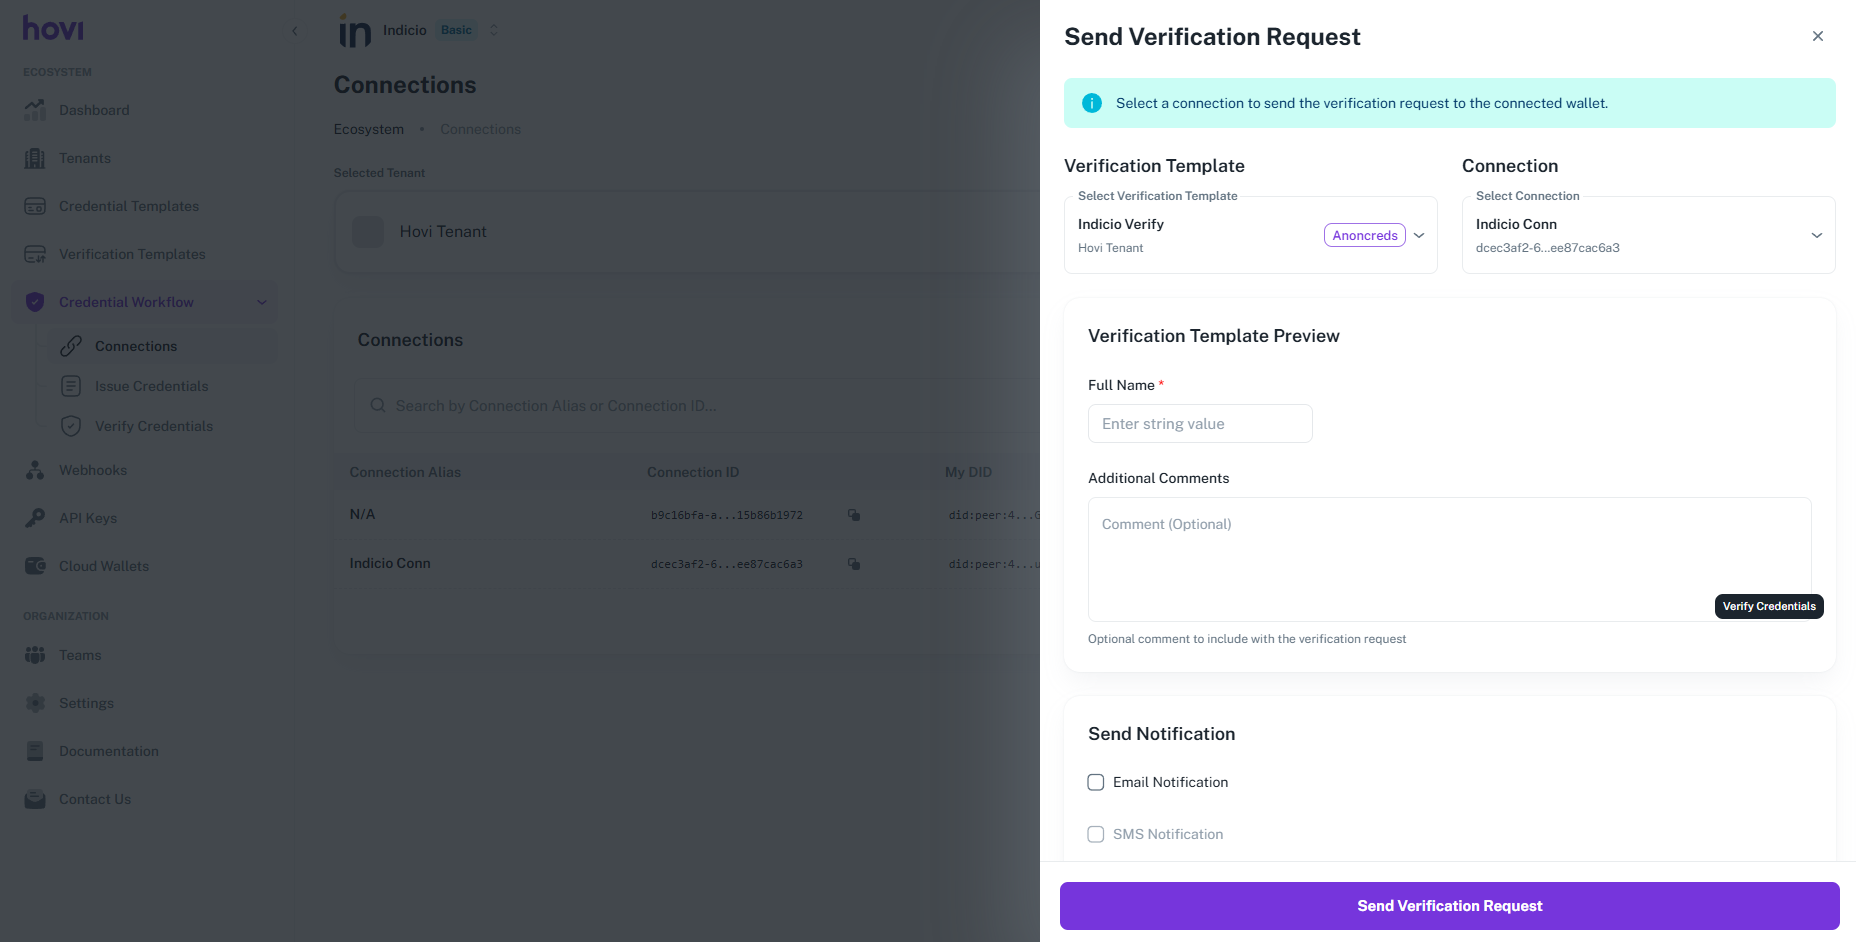Click the Send Verification Request button

click(x=1449, y=906)
